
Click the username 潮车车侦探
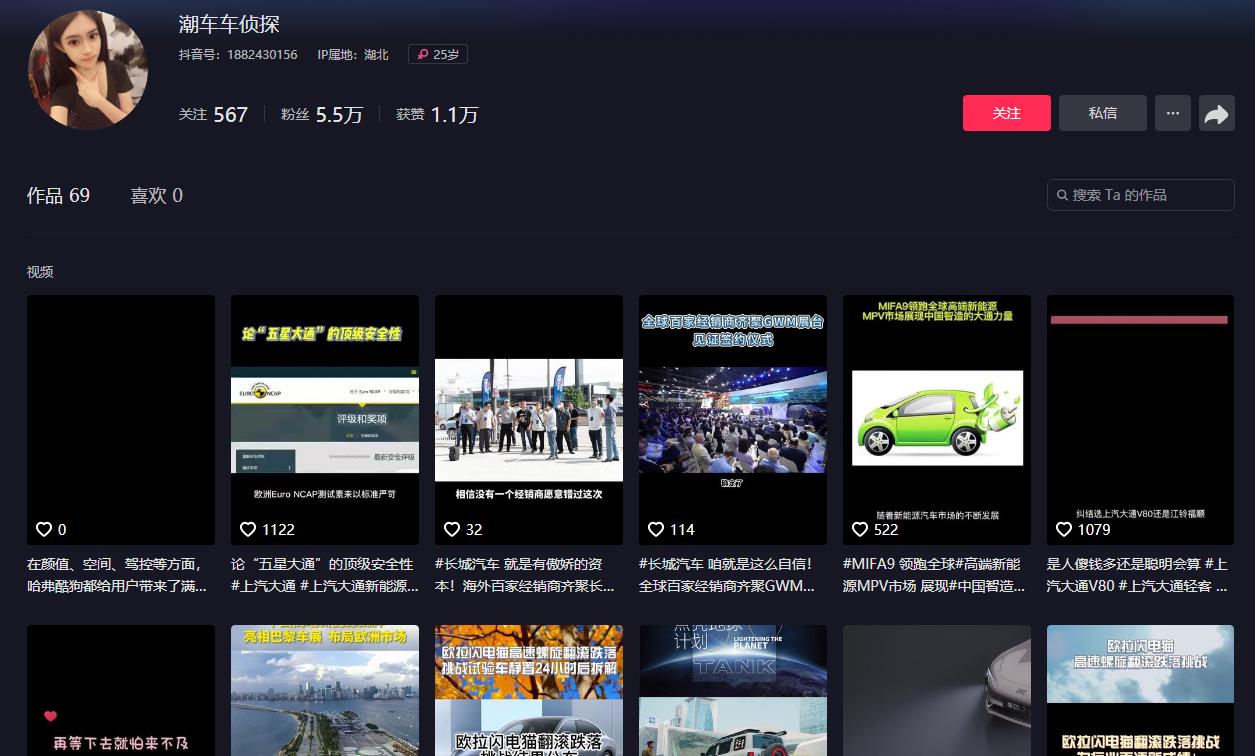229,24
